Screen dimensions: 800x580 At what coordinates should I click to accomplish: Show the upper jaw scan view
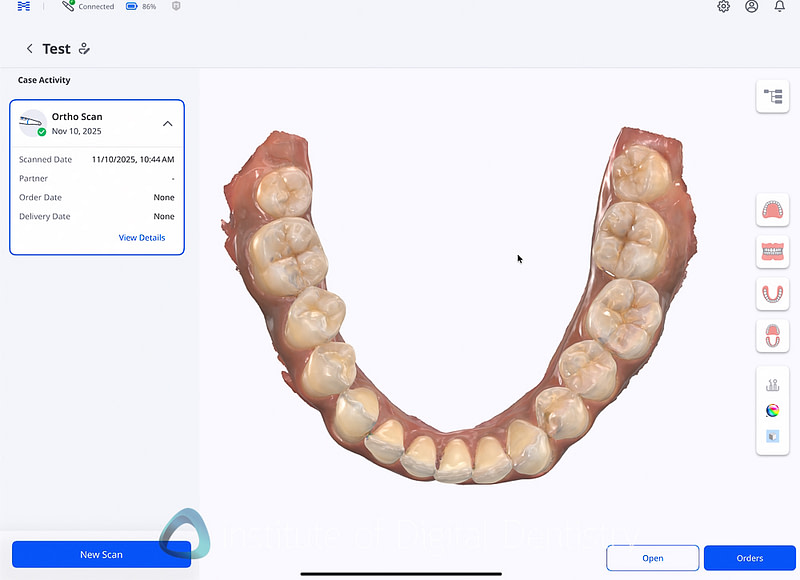772,210
